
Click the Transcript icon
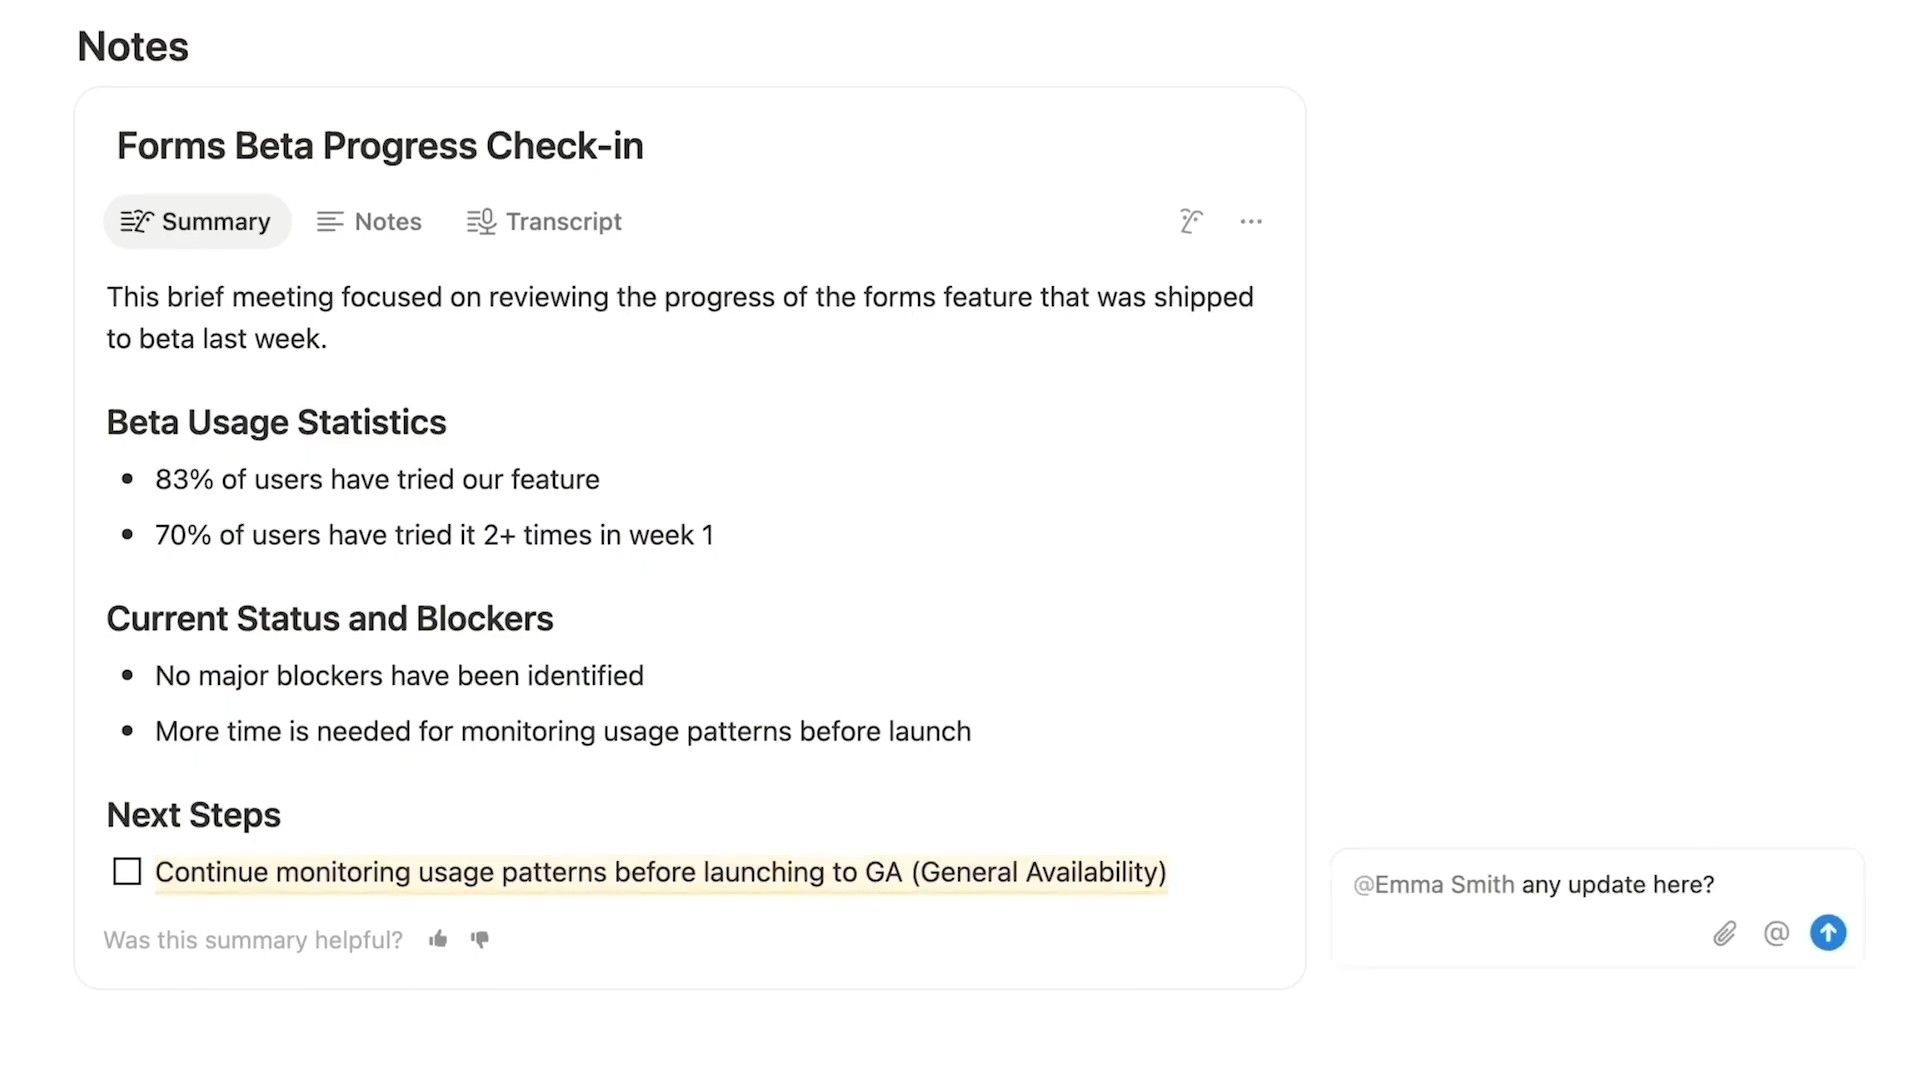click(x=480, y=221)
